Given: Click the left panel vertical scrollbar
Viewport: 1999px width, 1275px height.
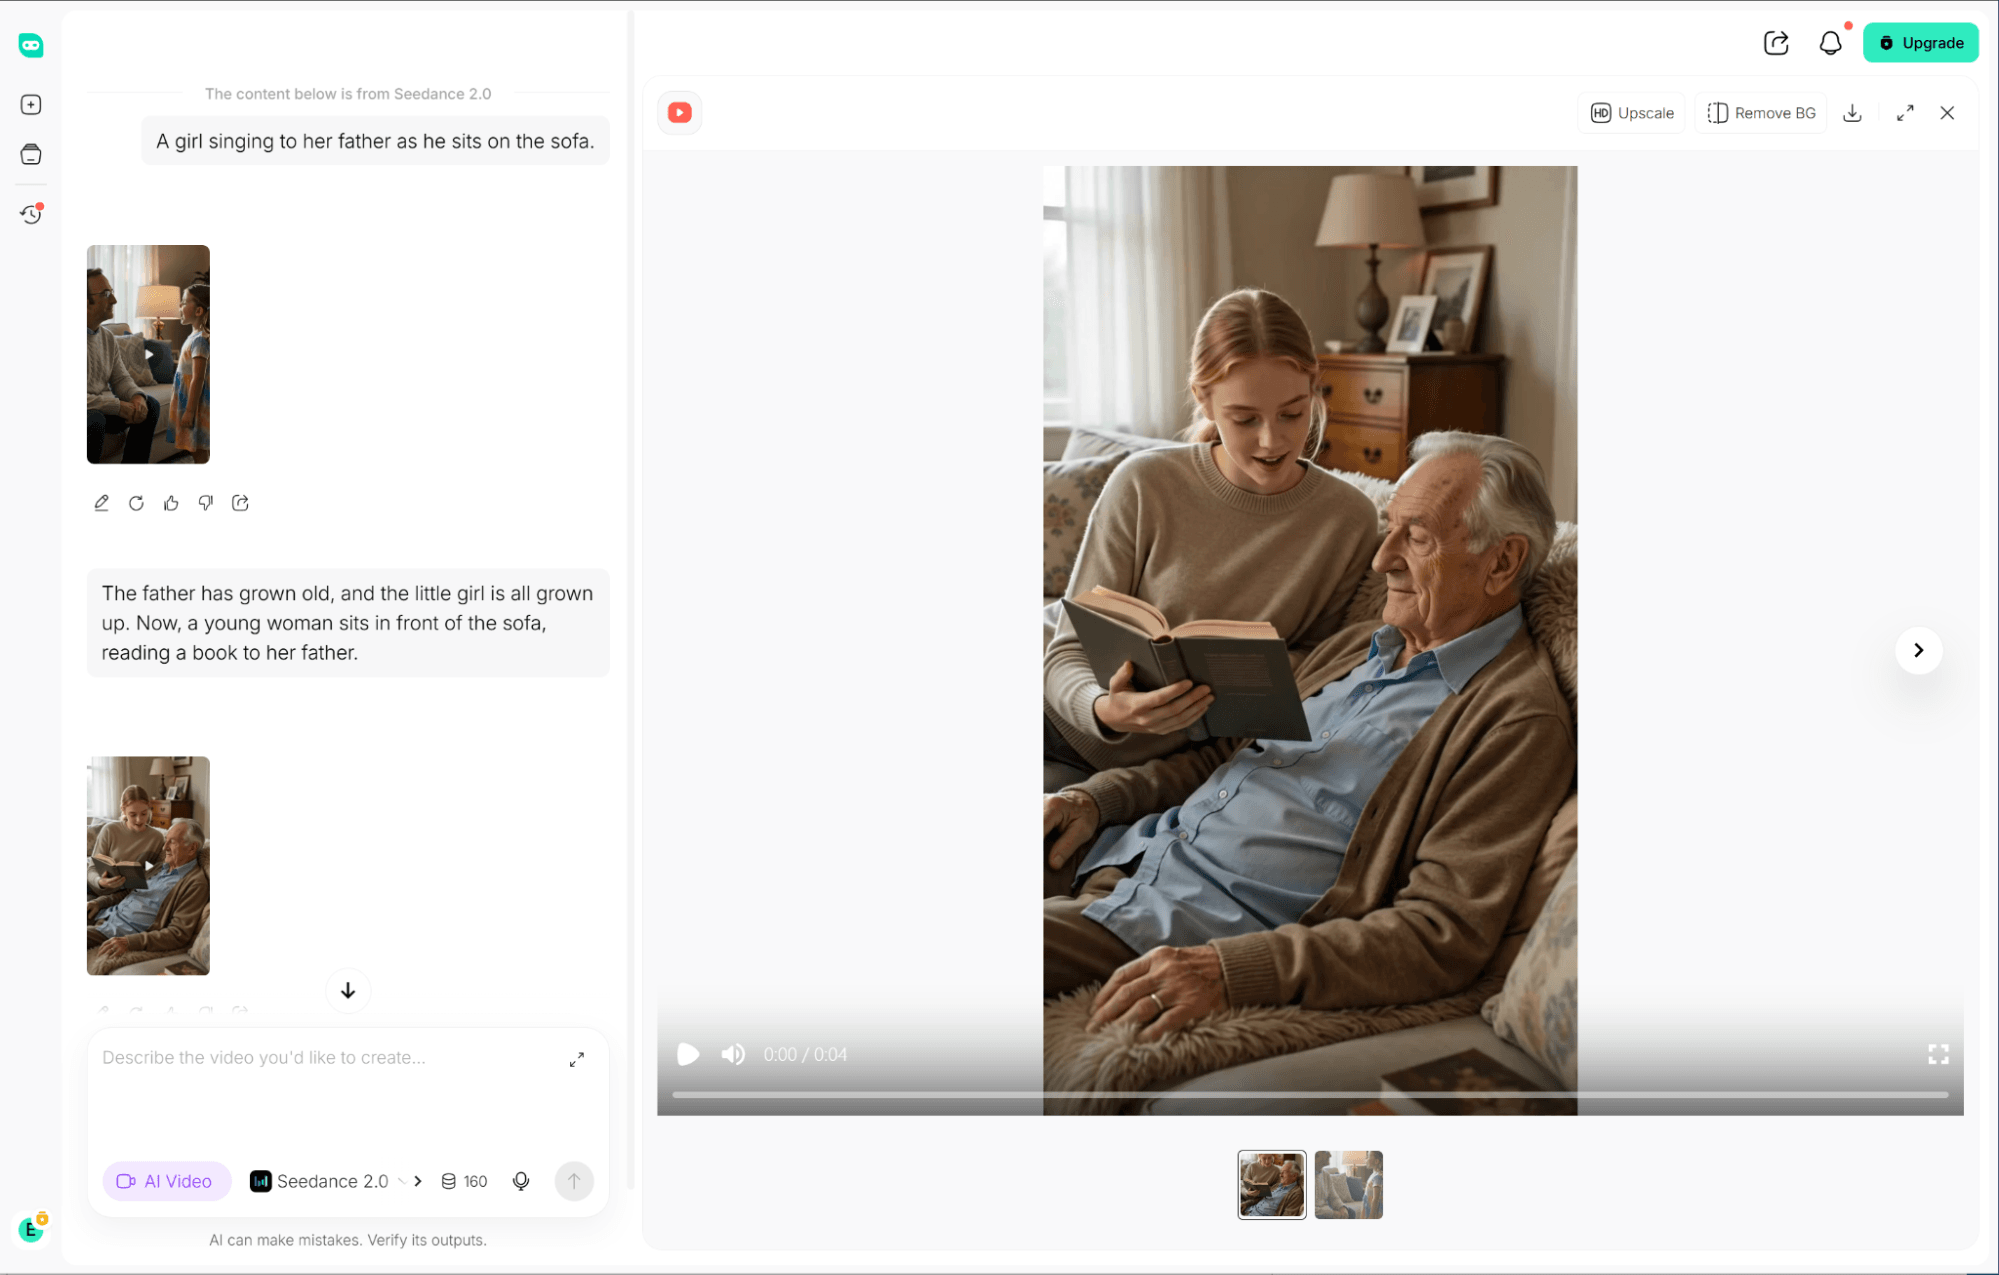Looking at the screenshot, I should pos(631,600).
